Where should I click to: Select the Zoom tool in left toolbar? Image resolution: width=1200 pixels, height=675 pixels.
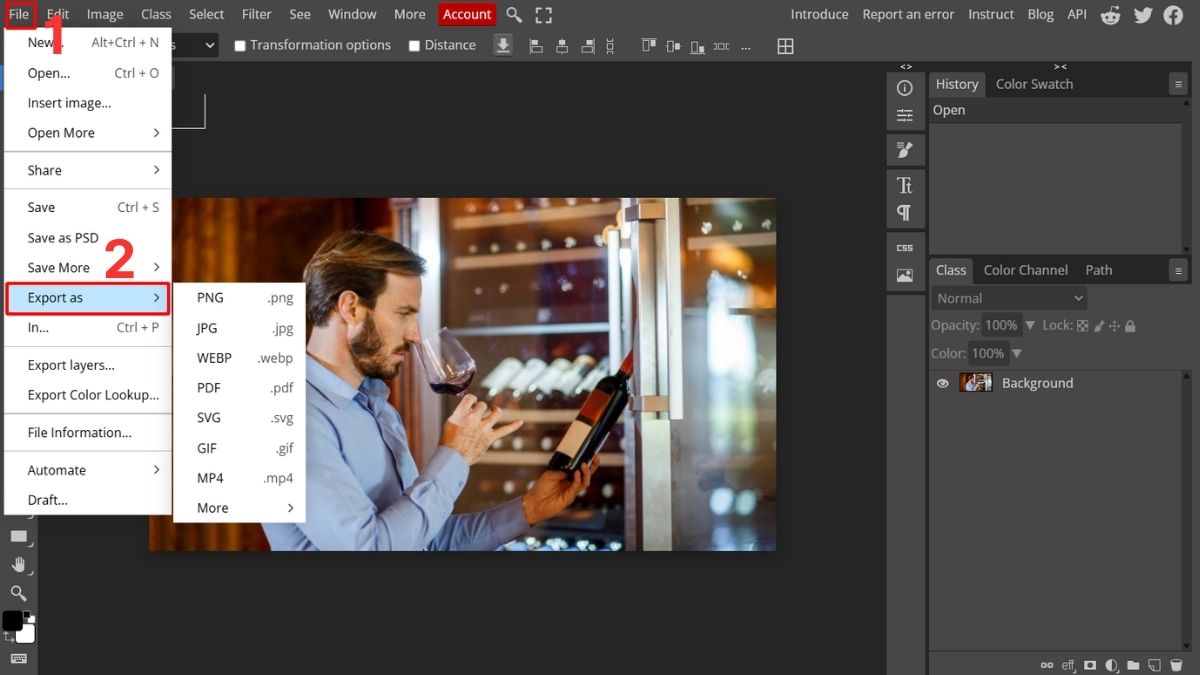(x=18, y=593)
